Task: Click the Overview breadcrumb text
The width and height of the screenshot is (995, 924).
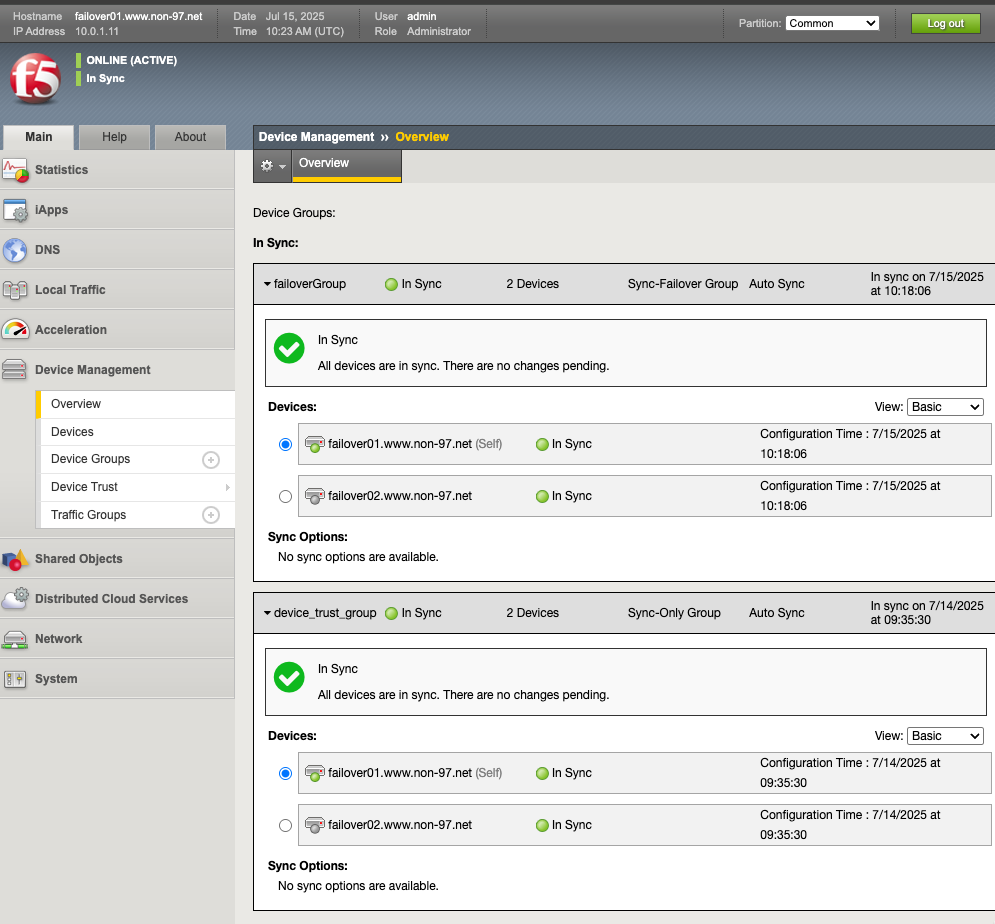Action: (x=422, y=137)
